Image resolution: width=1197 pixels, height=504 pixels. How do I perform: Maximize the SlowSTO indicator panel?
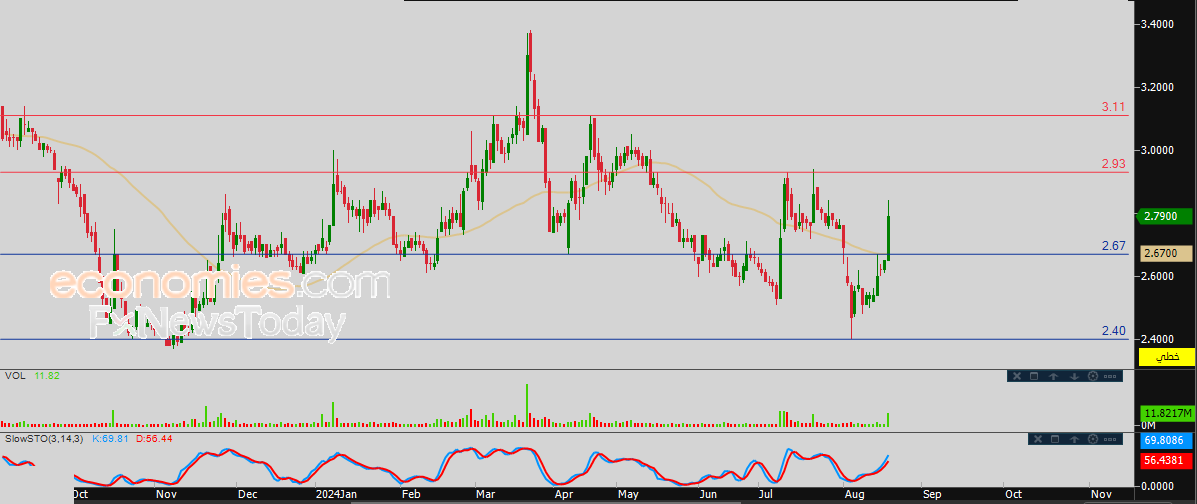[1056, 439]
